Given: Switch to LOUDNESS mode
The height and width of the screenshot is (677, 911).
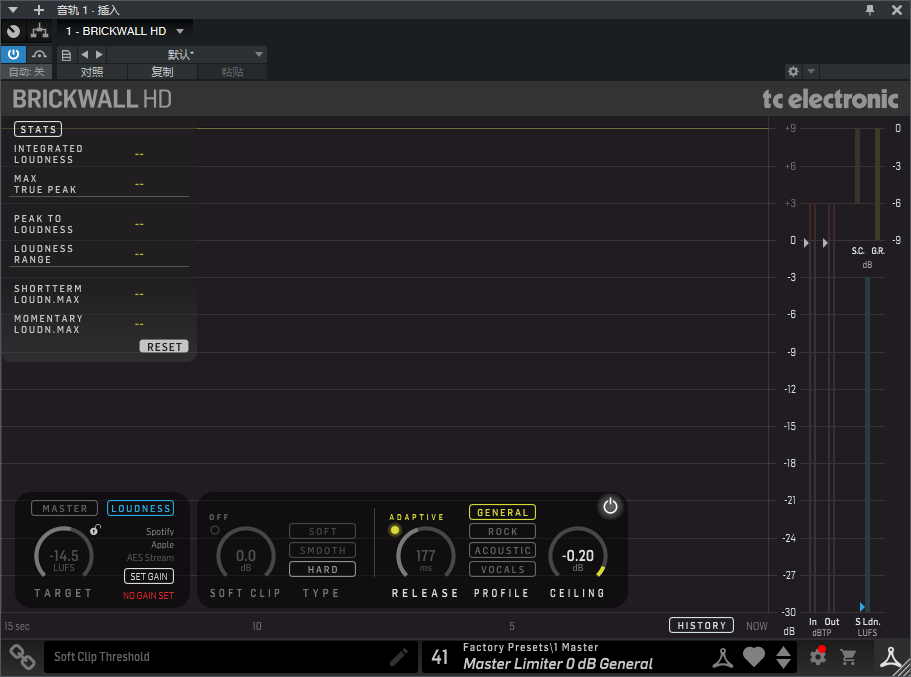Looking at the screenshot, I should point(141,508).
